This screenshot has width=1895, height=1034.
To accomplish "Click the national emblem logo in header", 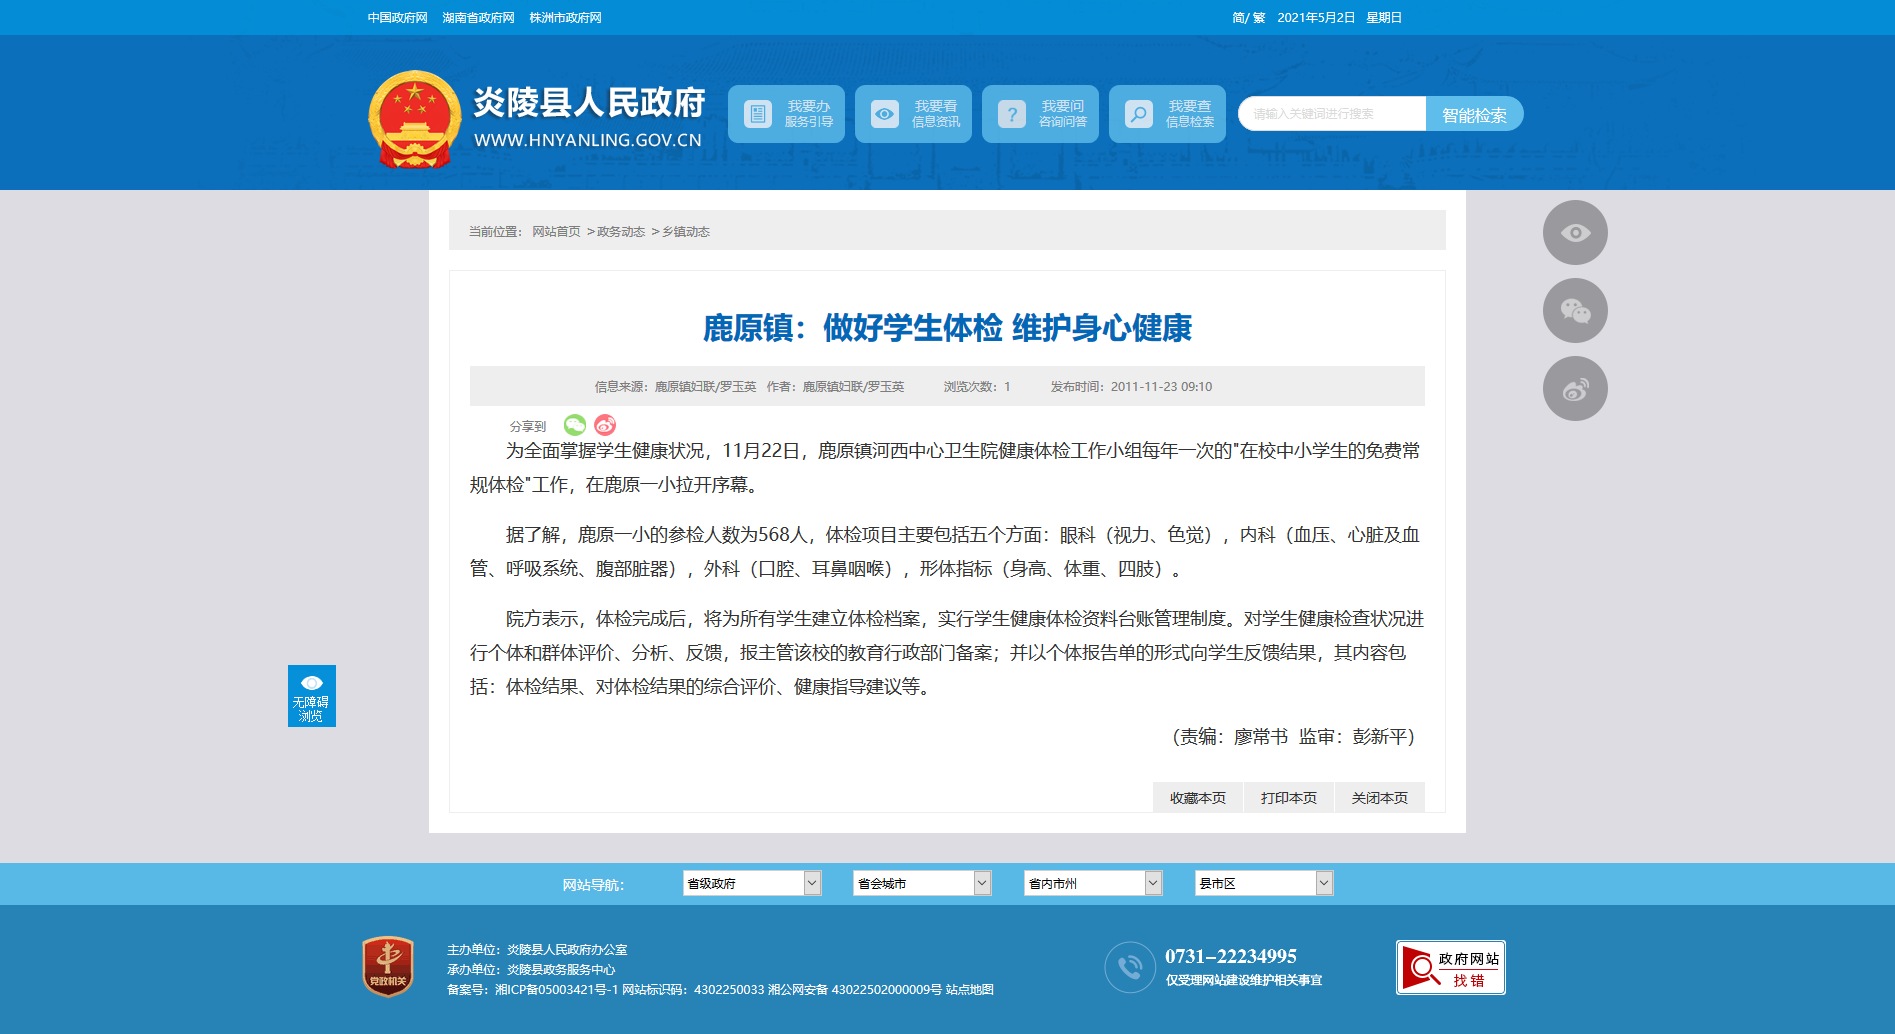I will pyautogui.click(x=414, y=118).
